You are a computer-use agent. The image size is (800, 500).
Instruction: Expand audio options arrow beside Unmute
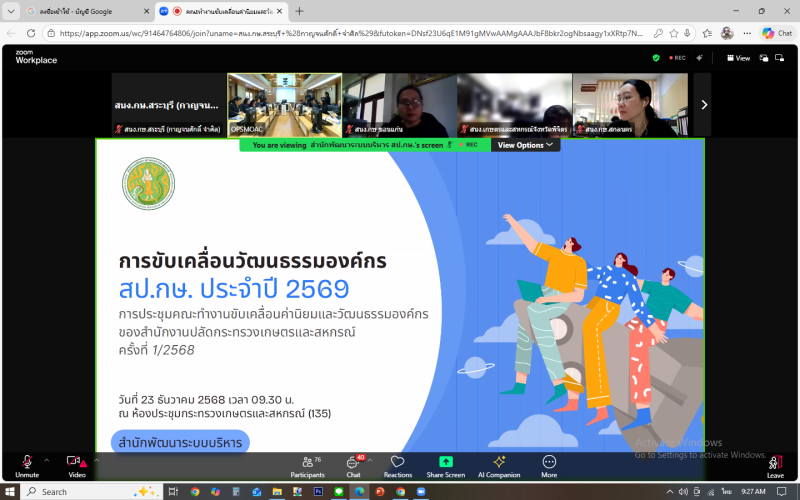click(47, 460)
